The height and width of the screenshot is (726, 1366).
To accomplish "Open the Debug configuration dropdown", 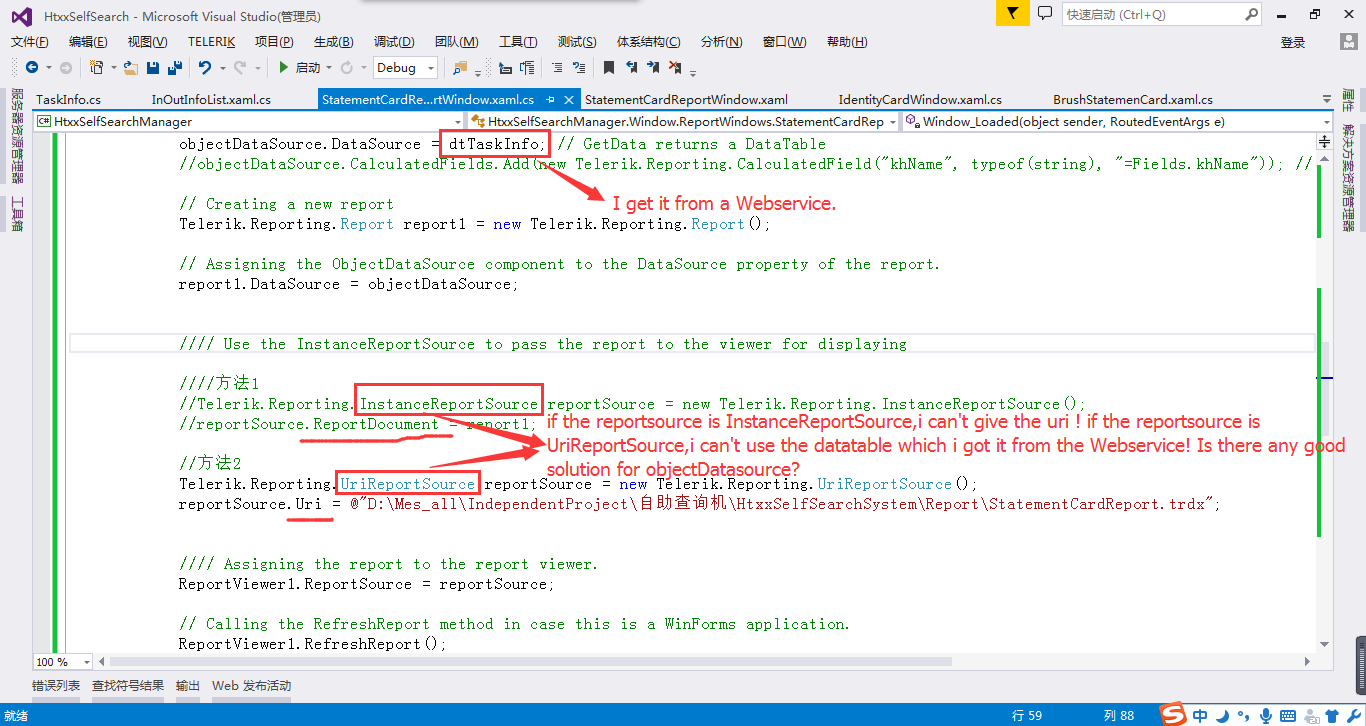I will point(406,68).
